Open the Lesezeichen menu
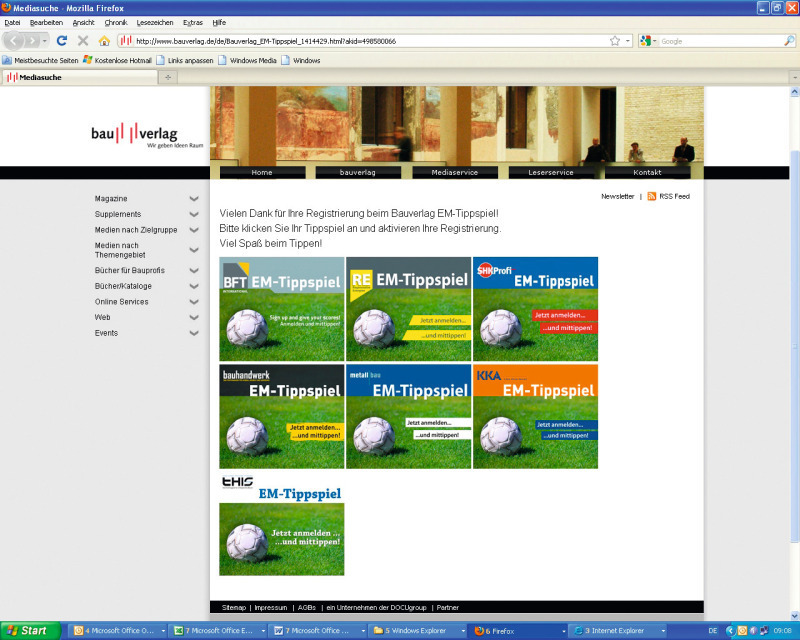 point(155,22)
